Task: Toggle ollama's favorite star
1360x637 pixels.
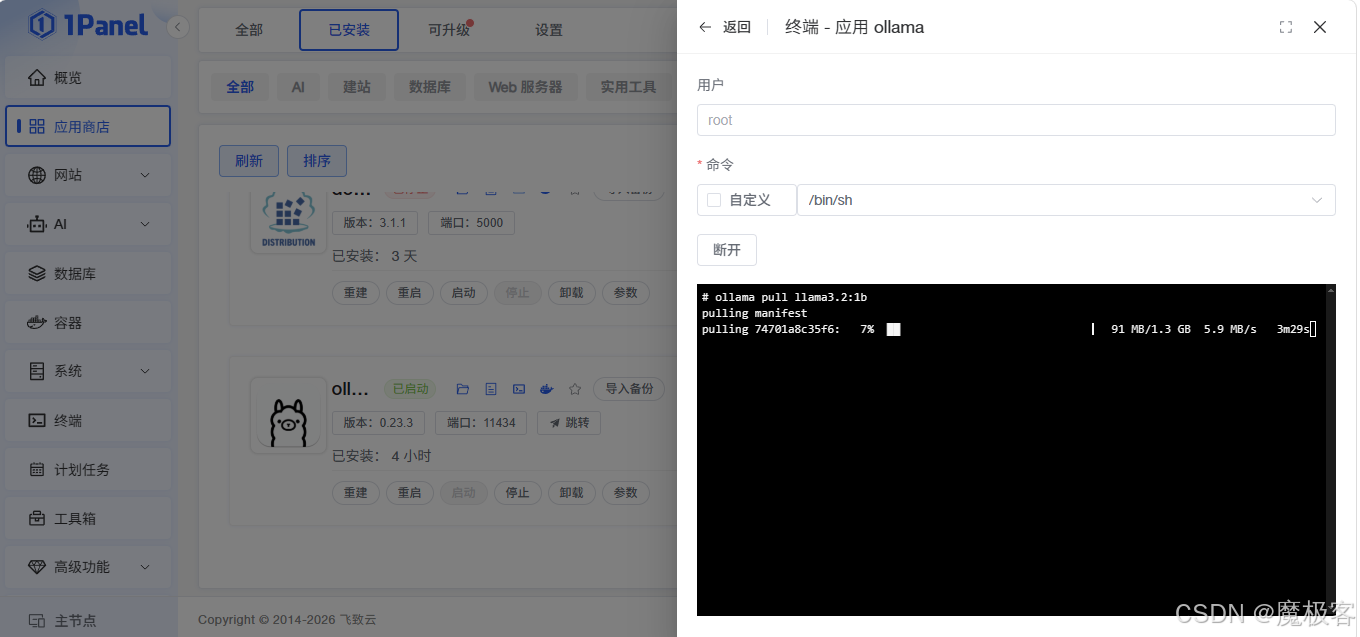Action: (575, 389)
